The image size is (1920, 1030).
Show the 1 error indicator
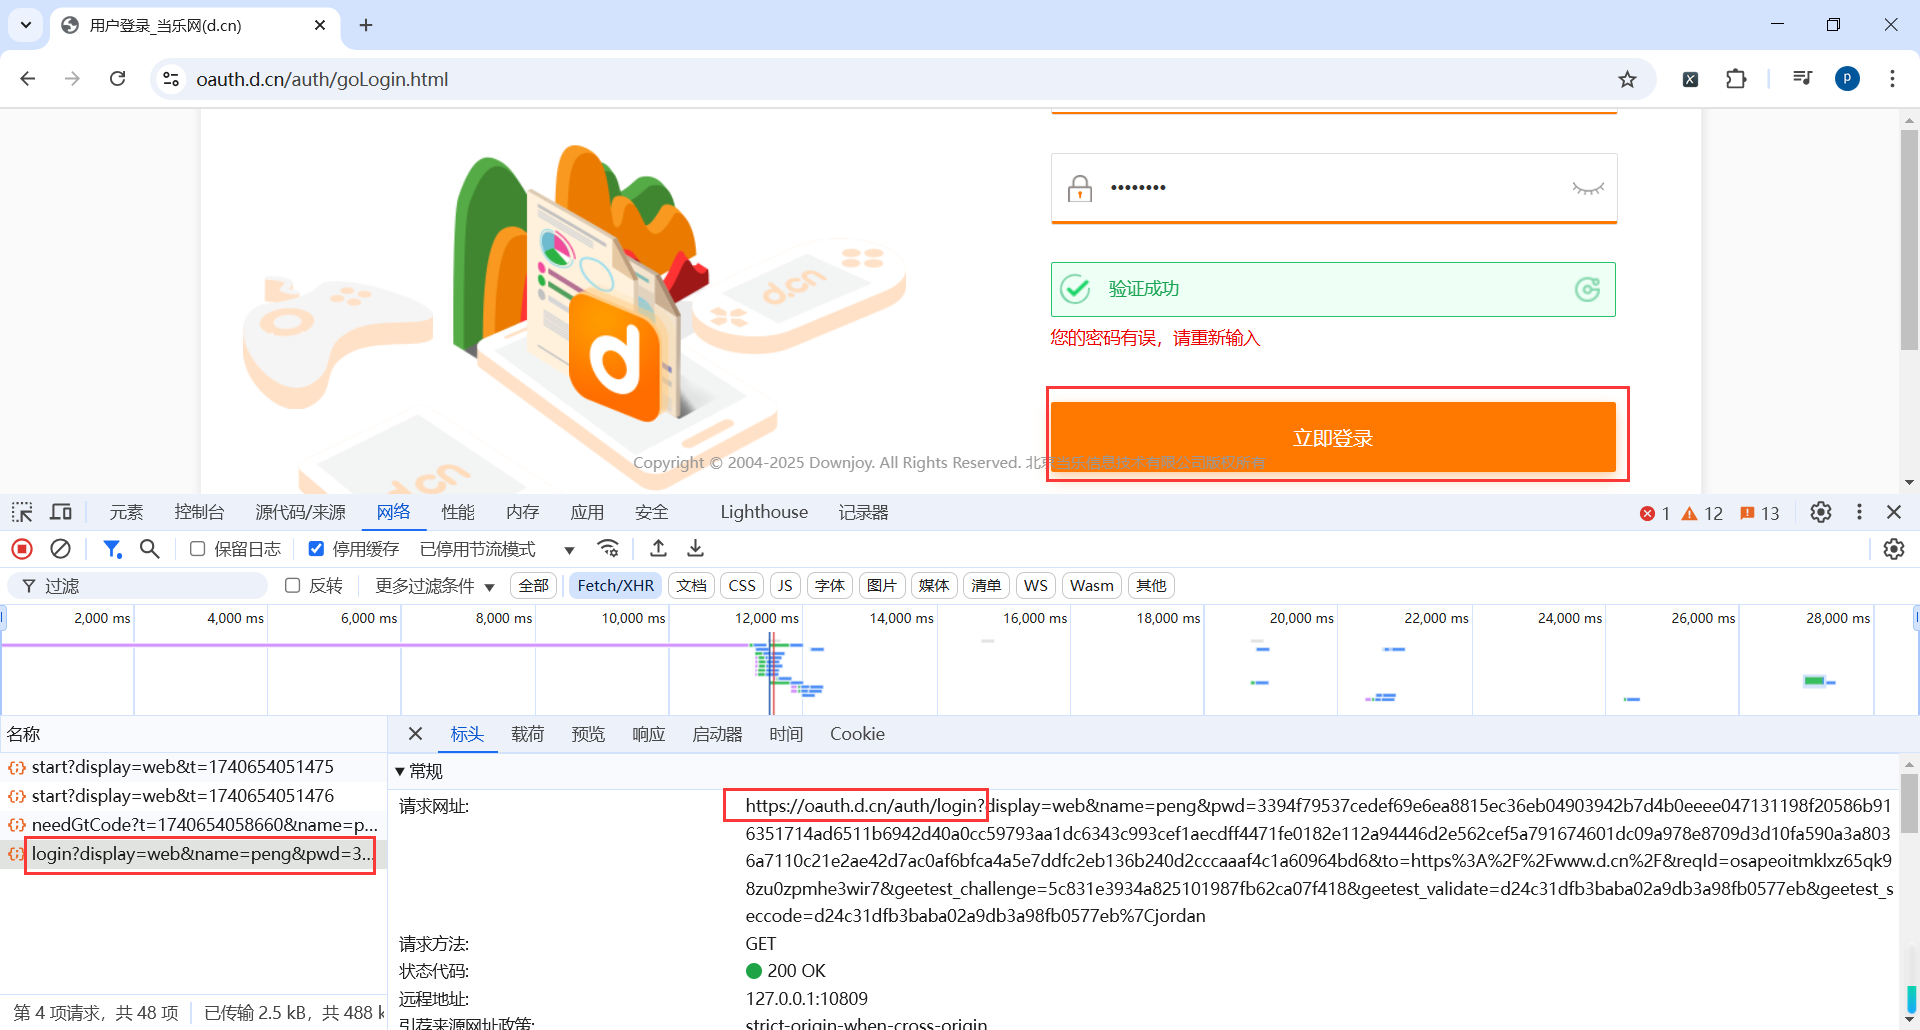(1655, 513)
